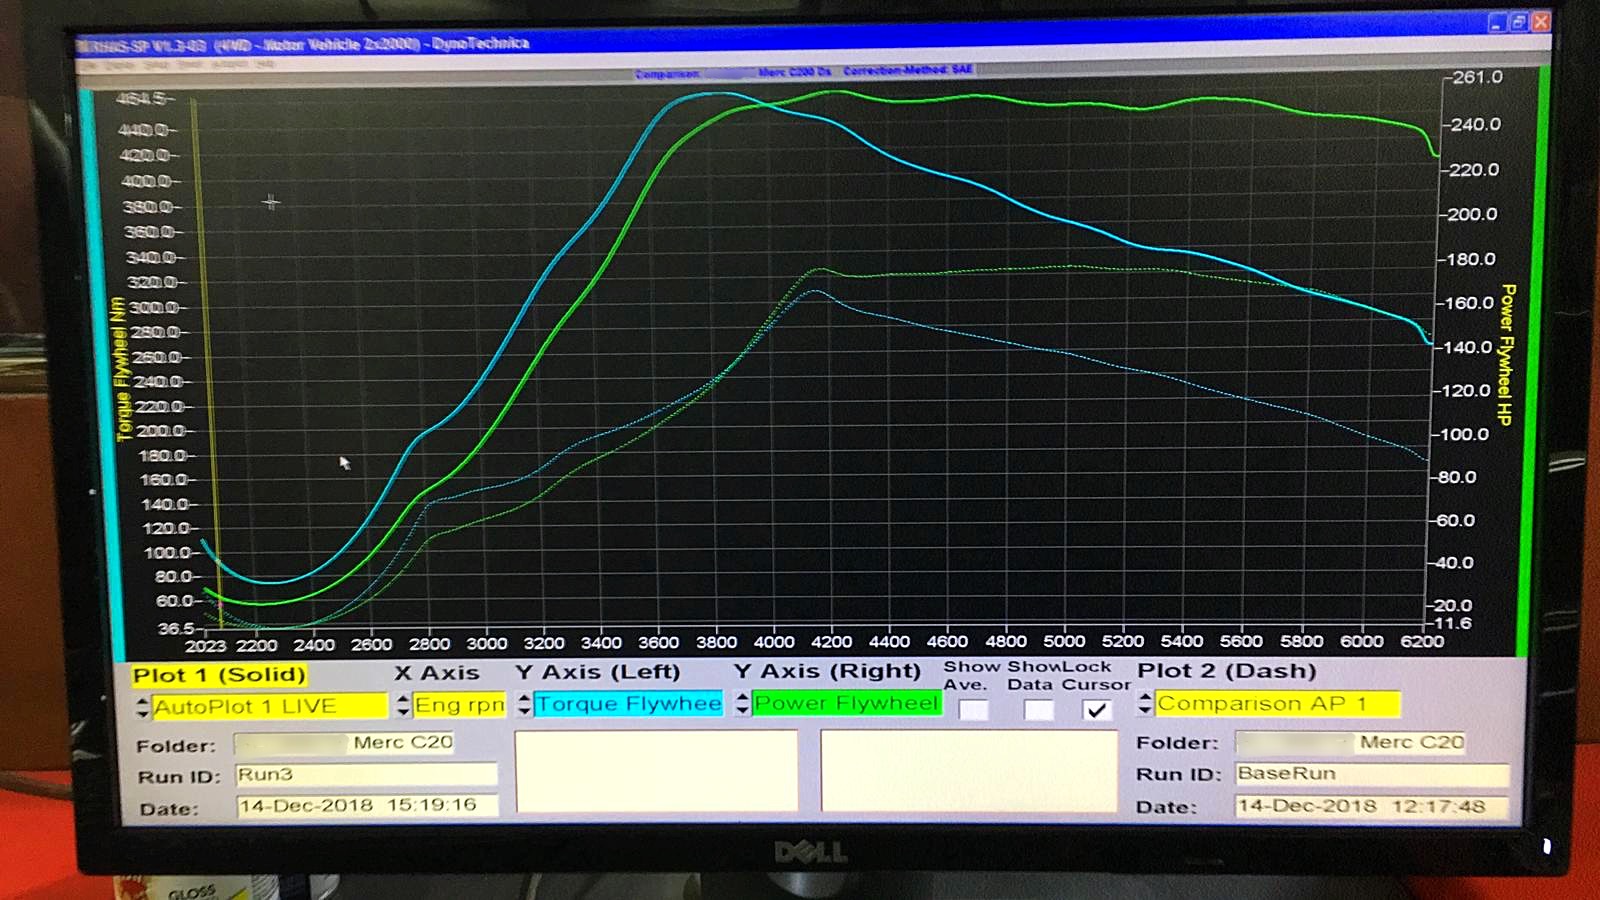Viewport: 1600px width, 900px height.
Task: Click the Date field showing 15:19:16
Action: coord(367,805)
